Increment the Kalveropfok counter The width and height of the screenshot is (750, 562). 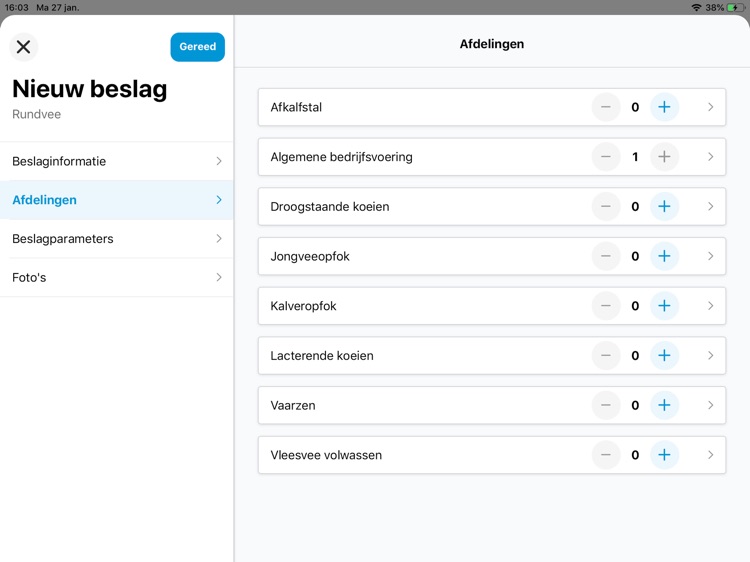[664, 306]
